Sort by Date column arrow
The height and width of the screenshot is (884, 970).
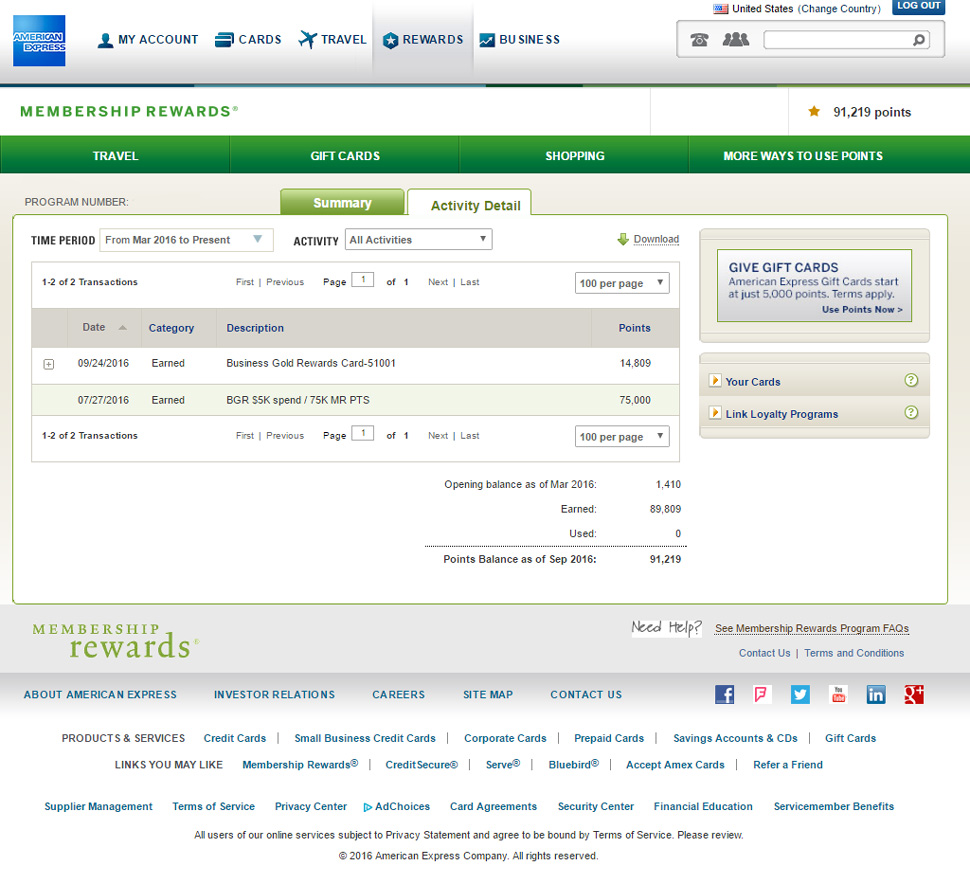point(122,328)
